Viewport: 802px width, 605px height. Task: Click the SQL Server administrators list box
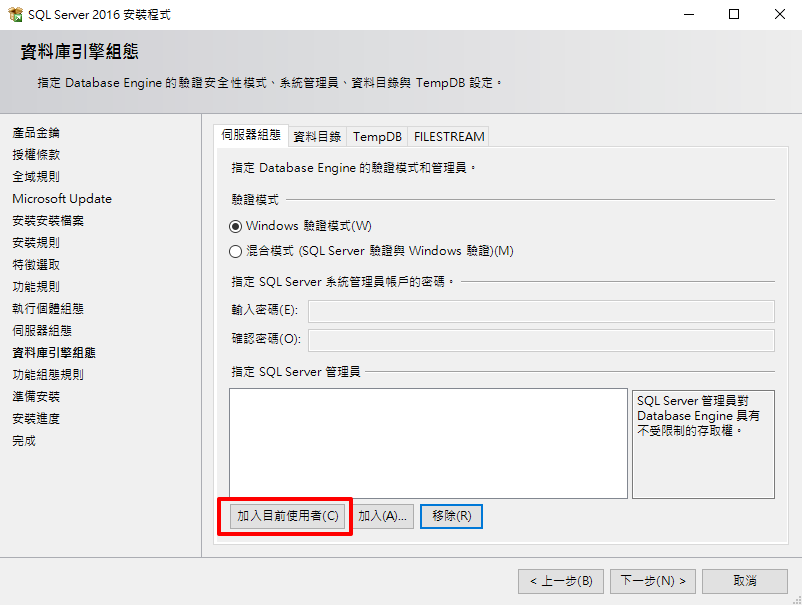coord(428,443)
